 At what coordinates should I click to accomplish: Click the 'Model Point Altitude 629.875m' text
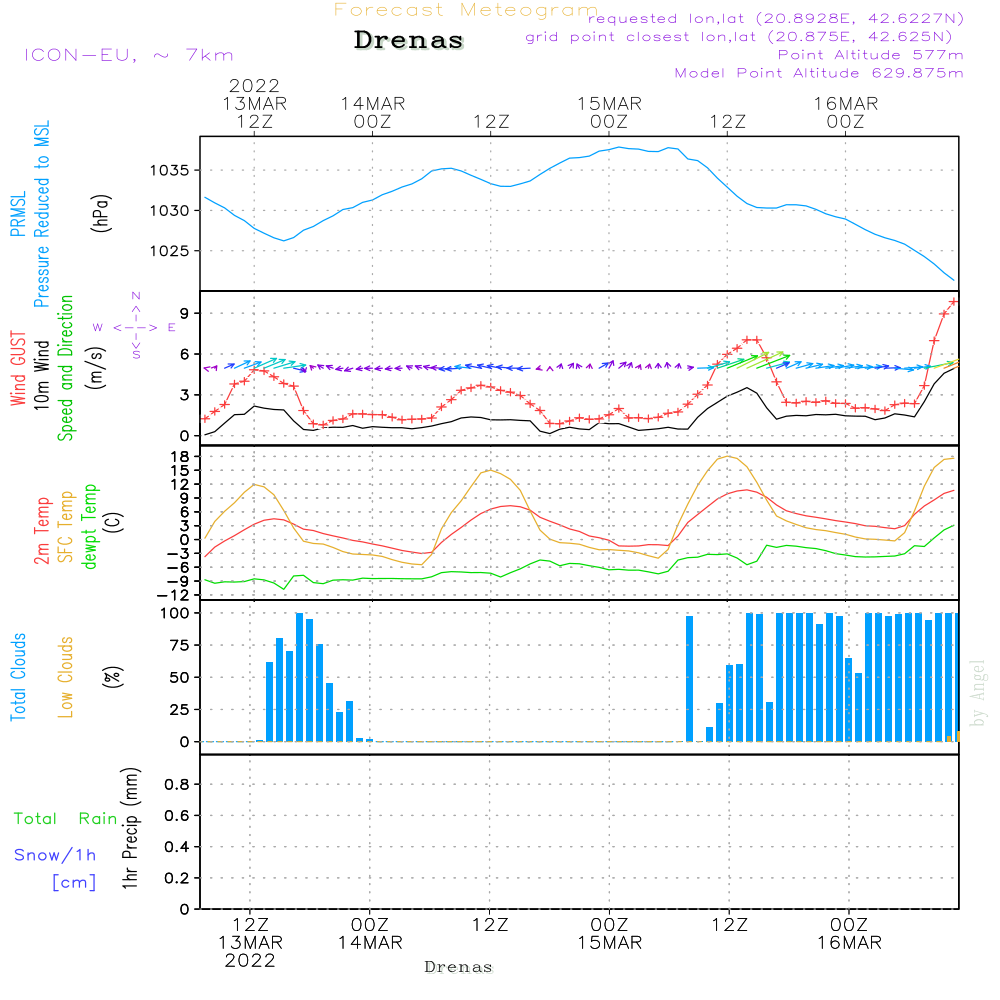(x=819, y=73)
